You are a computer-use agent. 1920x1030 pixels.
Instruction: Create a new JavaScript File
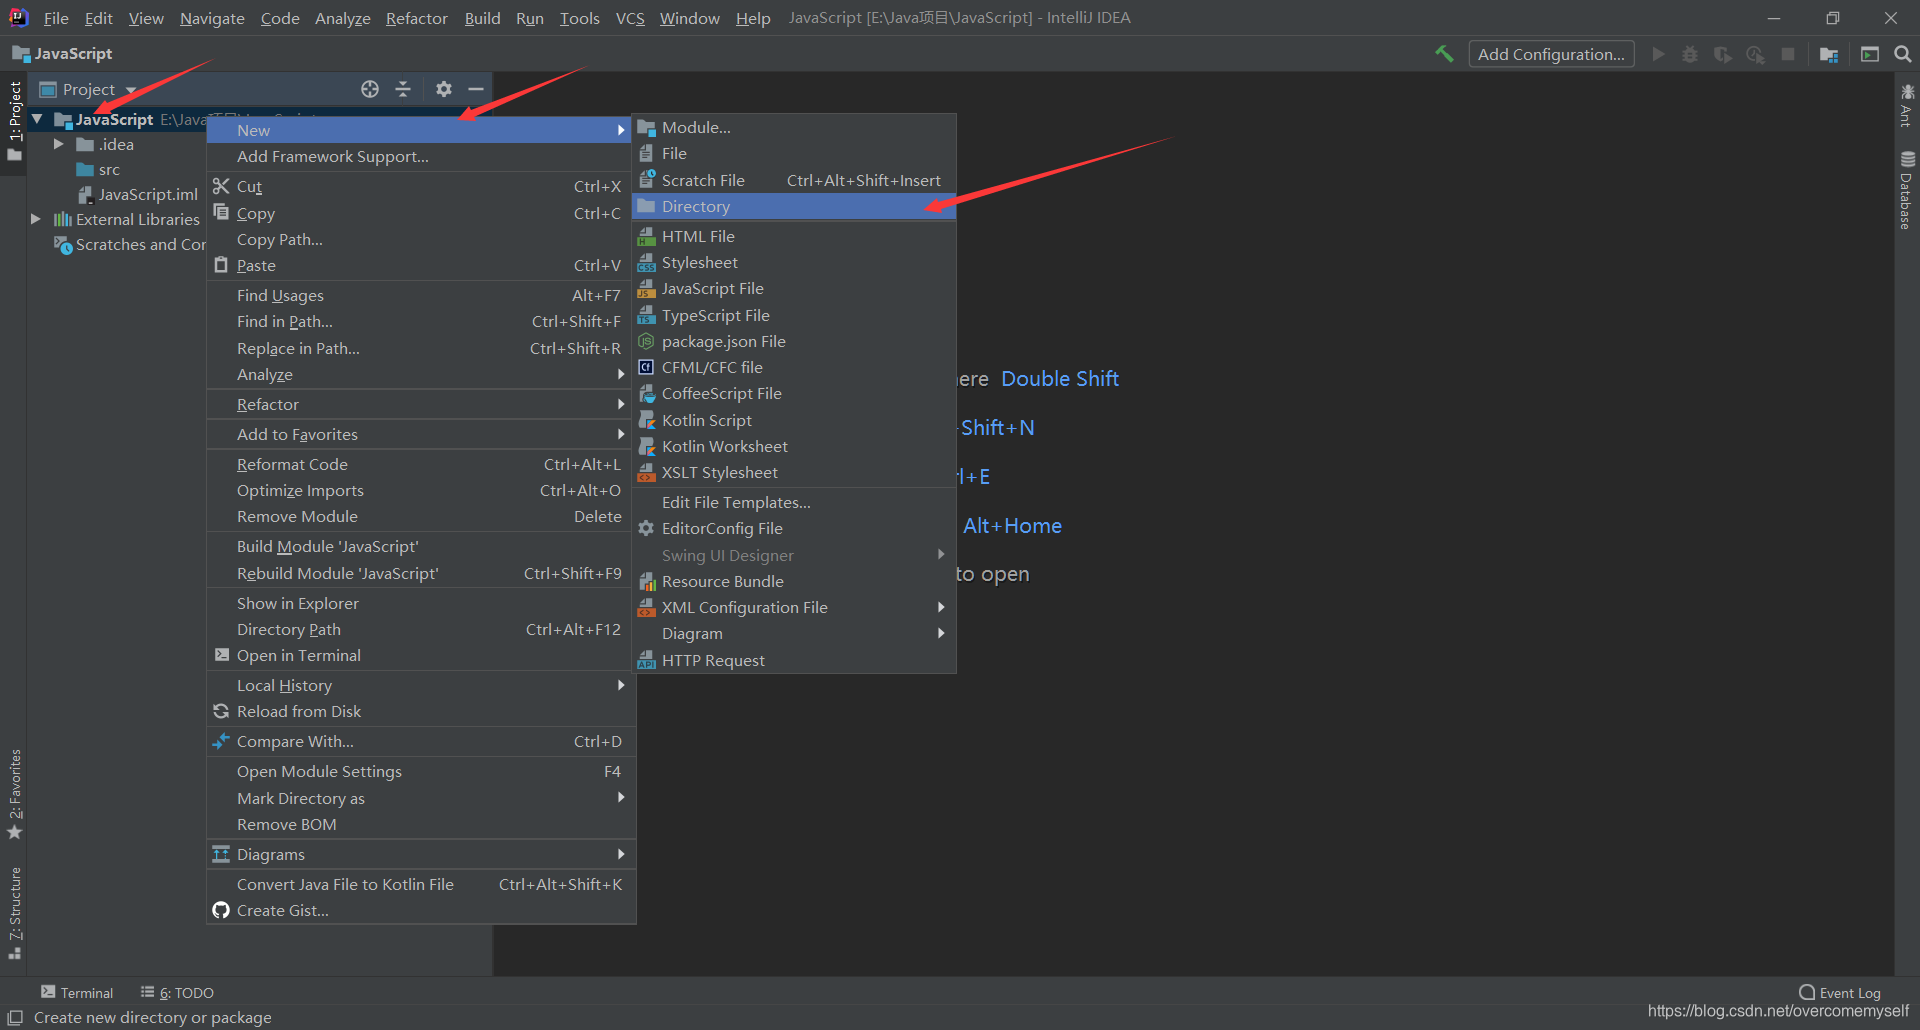[794, 288]
